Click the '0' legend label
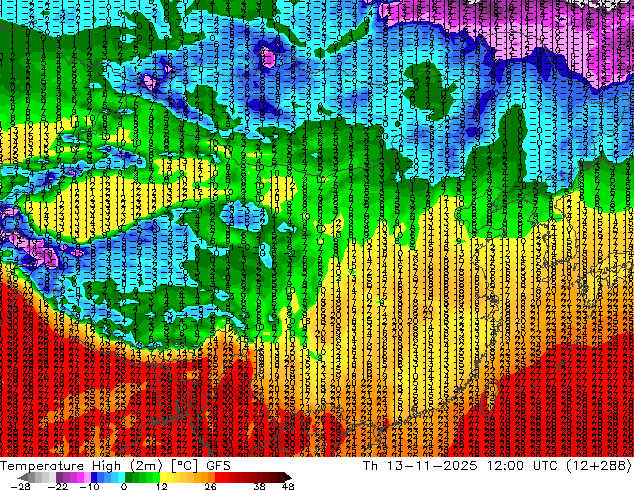This screenshot has width=634, height=490. (x=124, y=486)
